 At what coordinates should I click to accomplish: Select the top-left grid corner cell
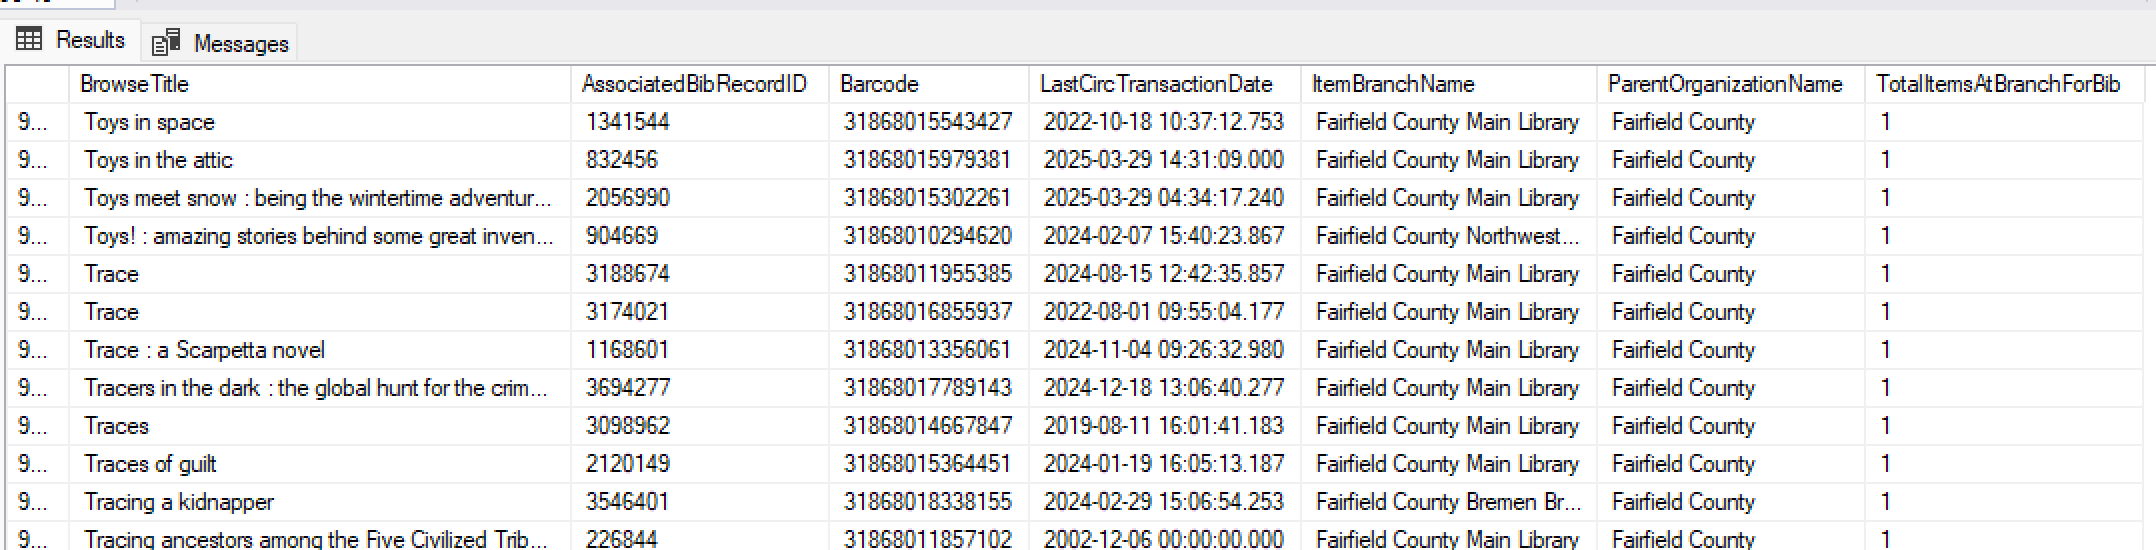tap(38, 84)
